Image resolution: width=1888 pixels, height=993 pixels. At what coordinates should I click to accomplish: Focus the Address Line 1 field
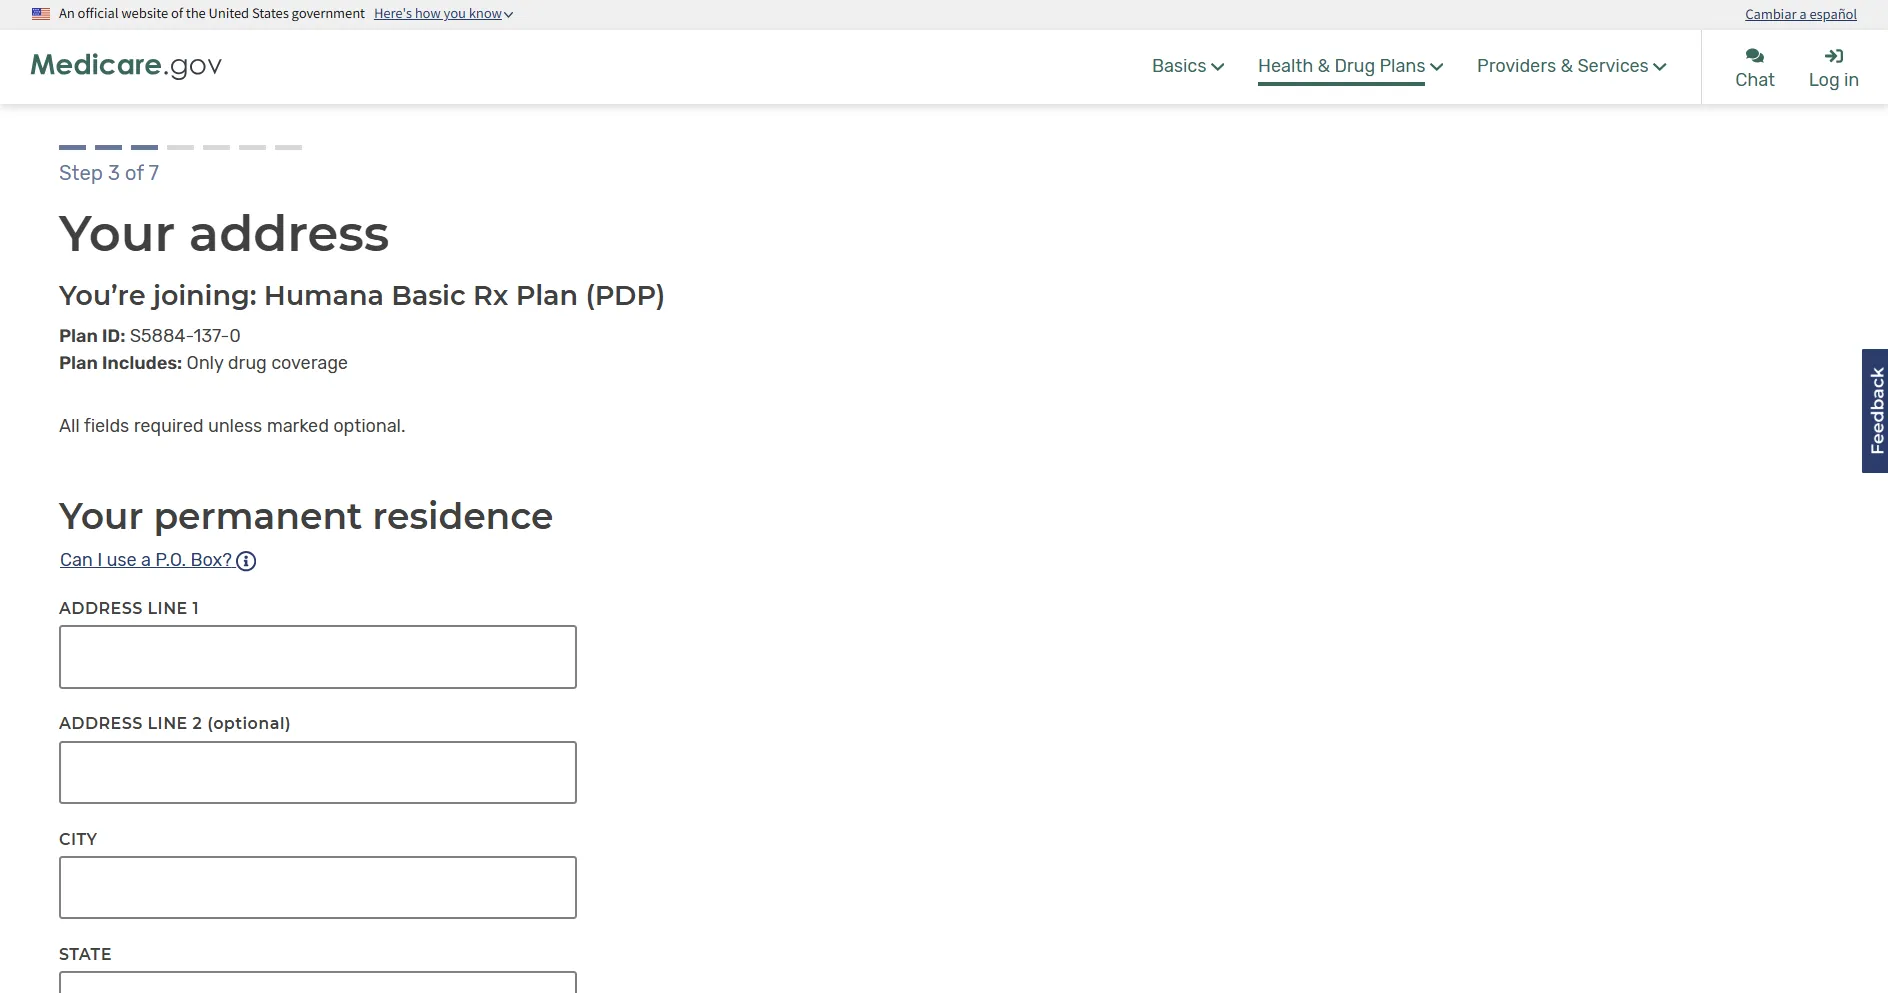pos(318,657)
